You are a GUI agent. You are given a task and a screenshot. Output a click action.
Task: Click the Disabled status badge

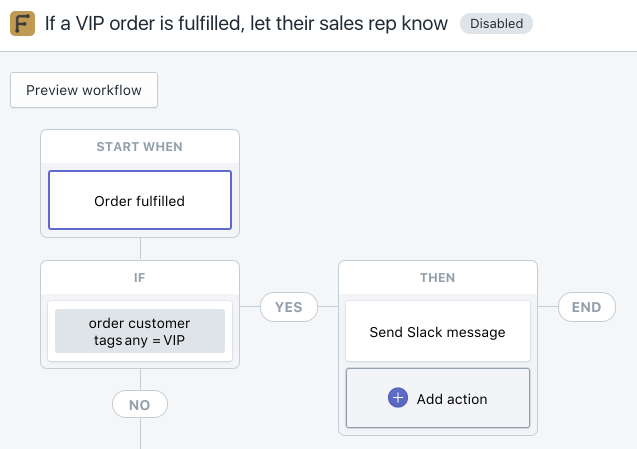(x=496, y=23)
